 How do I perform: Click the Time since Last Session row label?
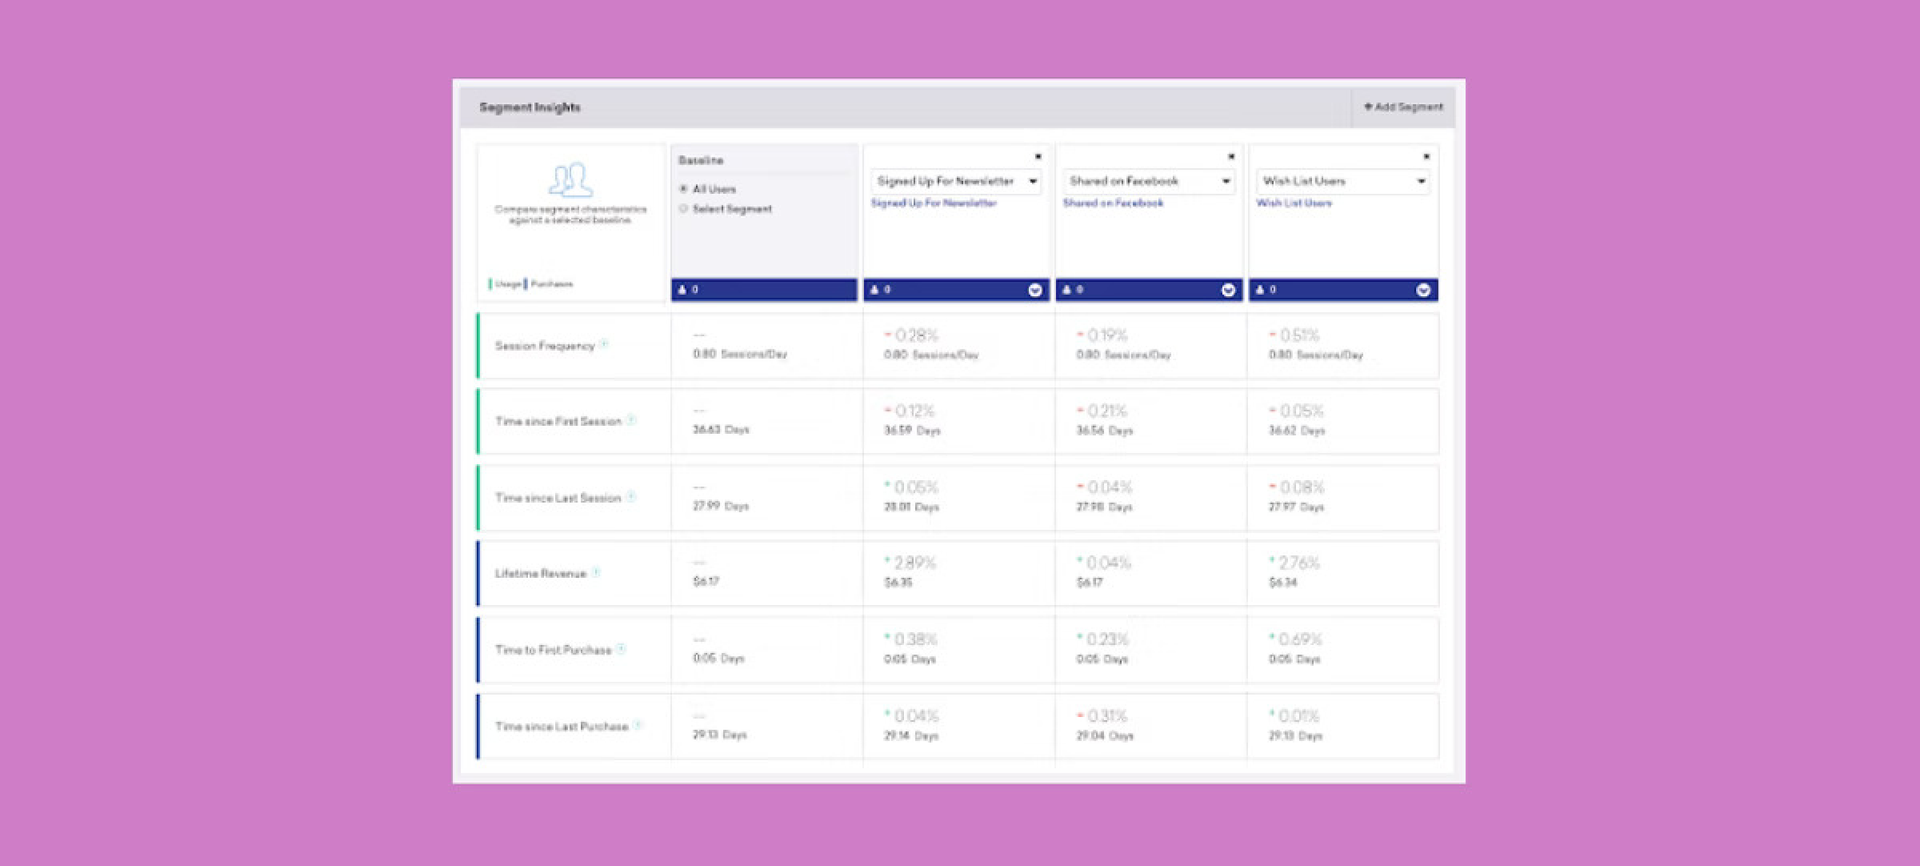(x=558, y=498)
